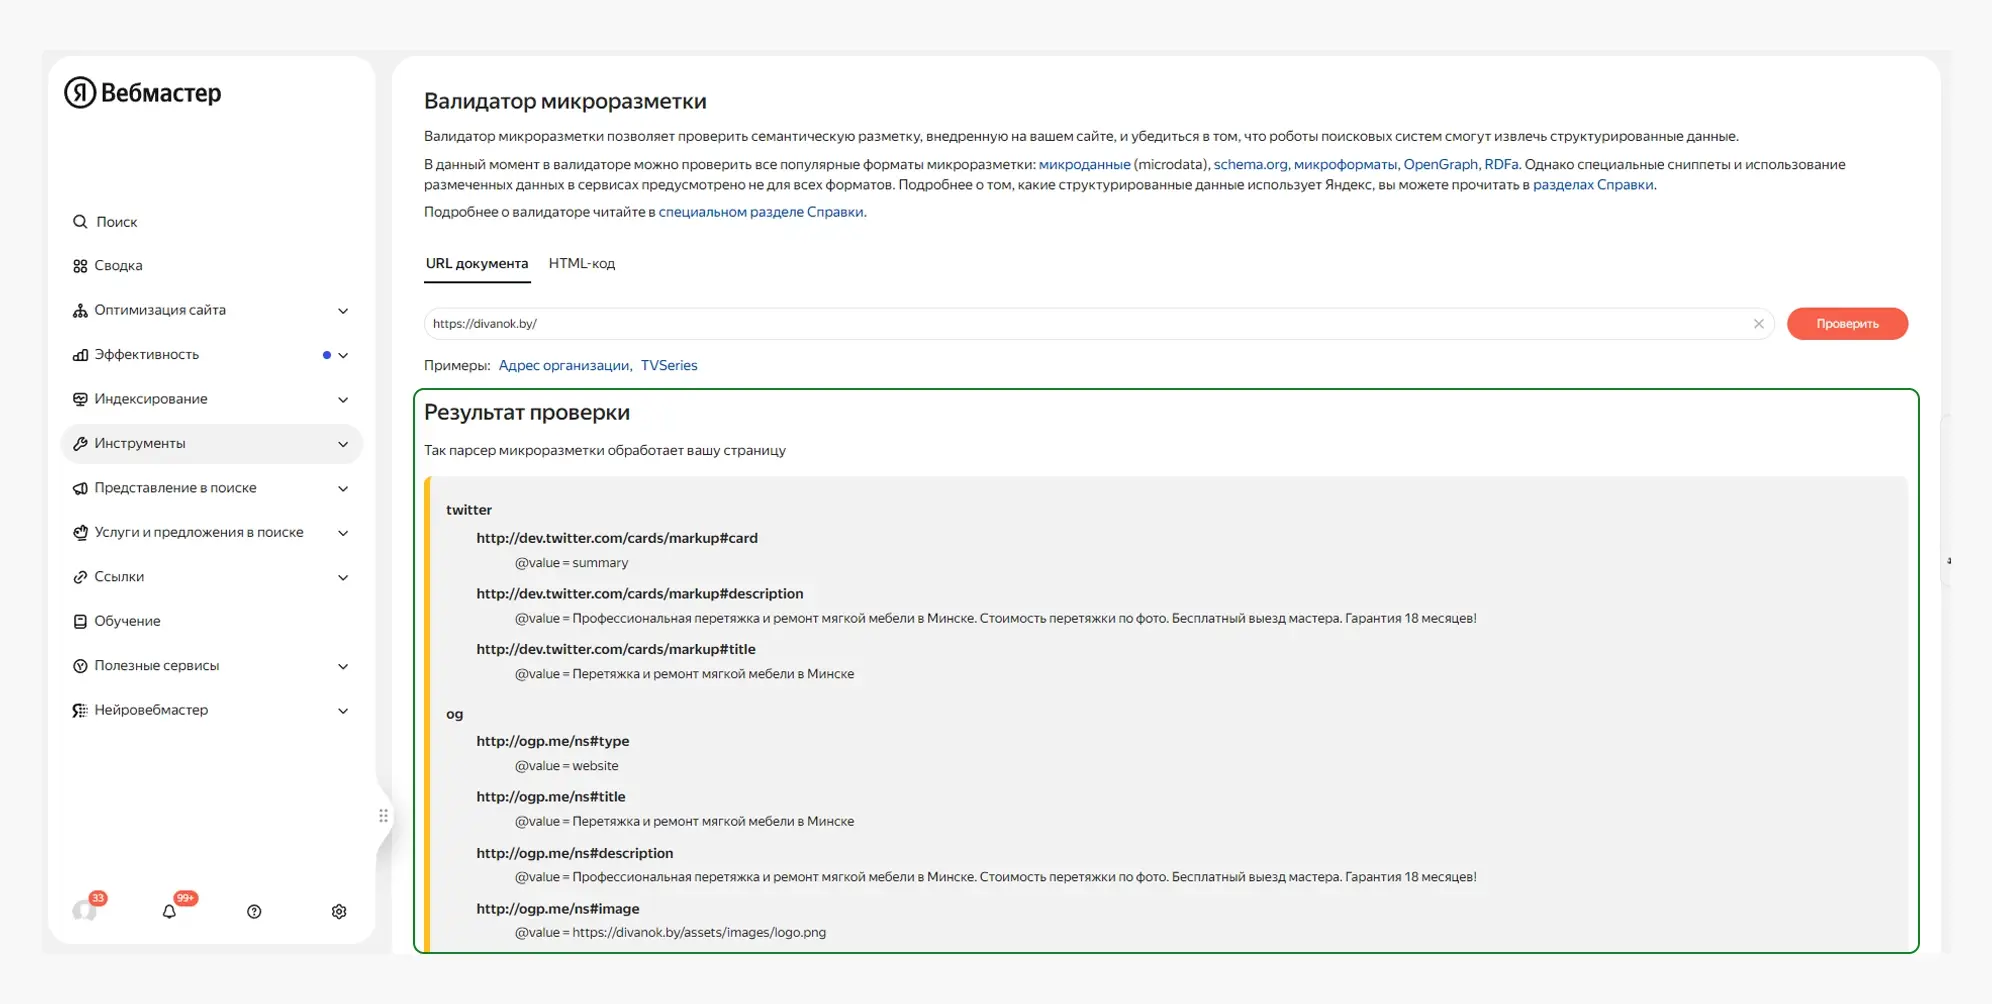Open Обучение via its book icon
1992x1004 pixels.
pyautogui.click(x=80, y=621)
